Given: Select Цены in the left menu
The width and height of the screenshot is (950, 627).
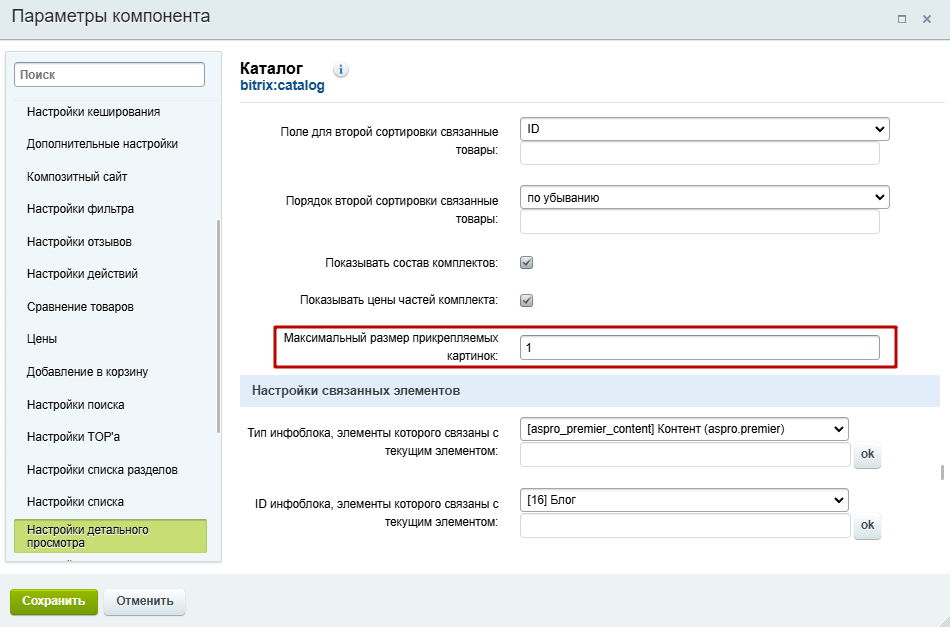Looking at the screenshot, I should 42,339.
